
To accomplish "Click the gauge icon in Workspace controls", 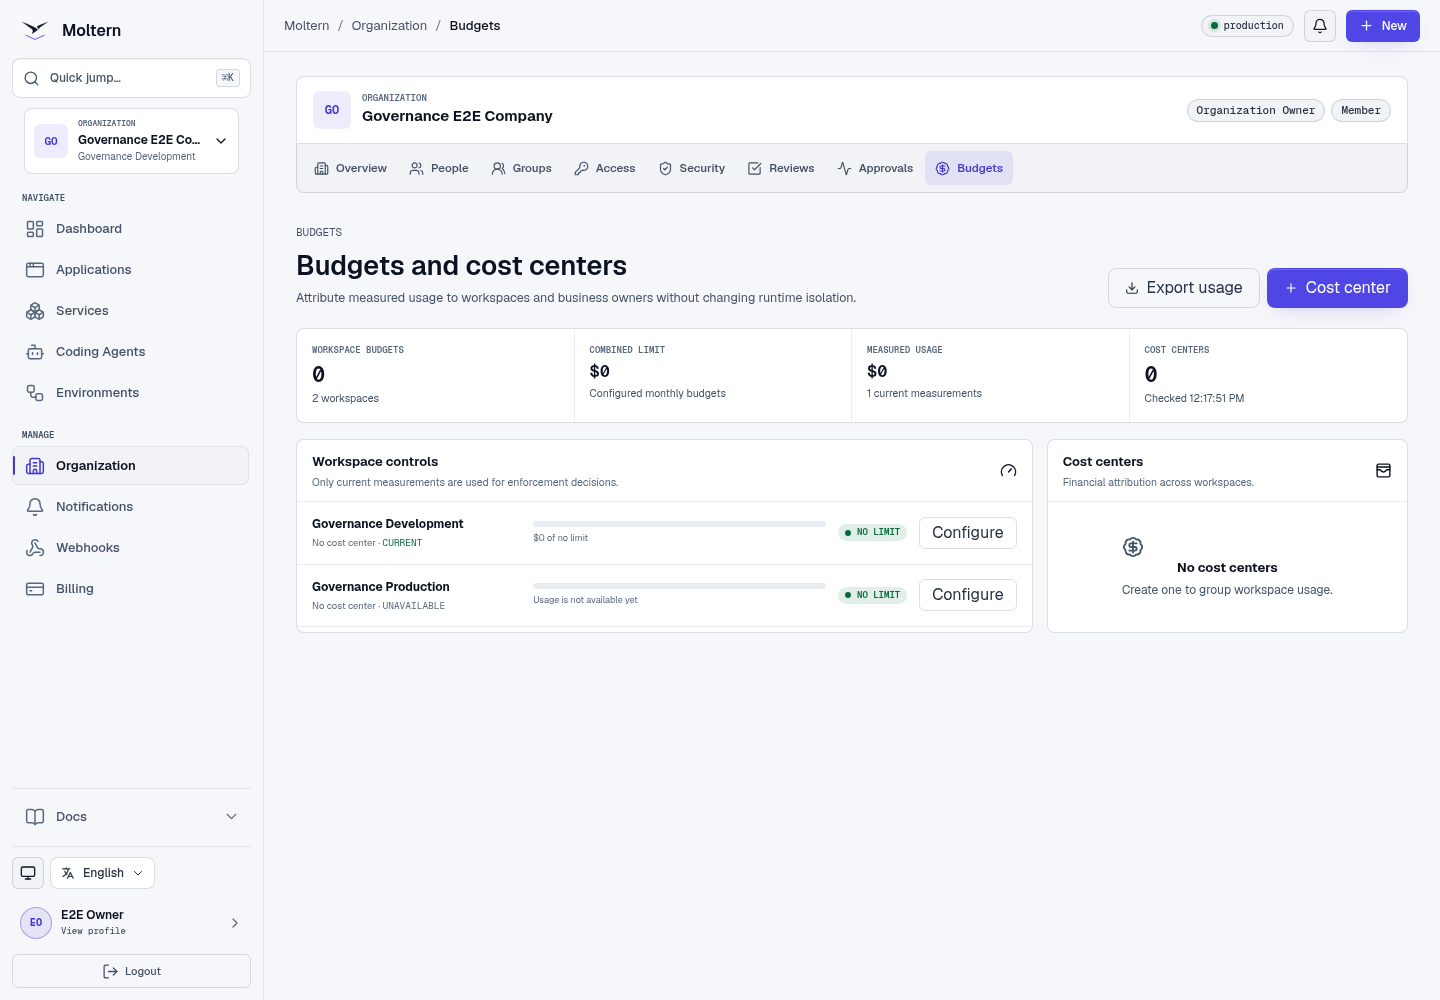I will (x=1008, y=471).
